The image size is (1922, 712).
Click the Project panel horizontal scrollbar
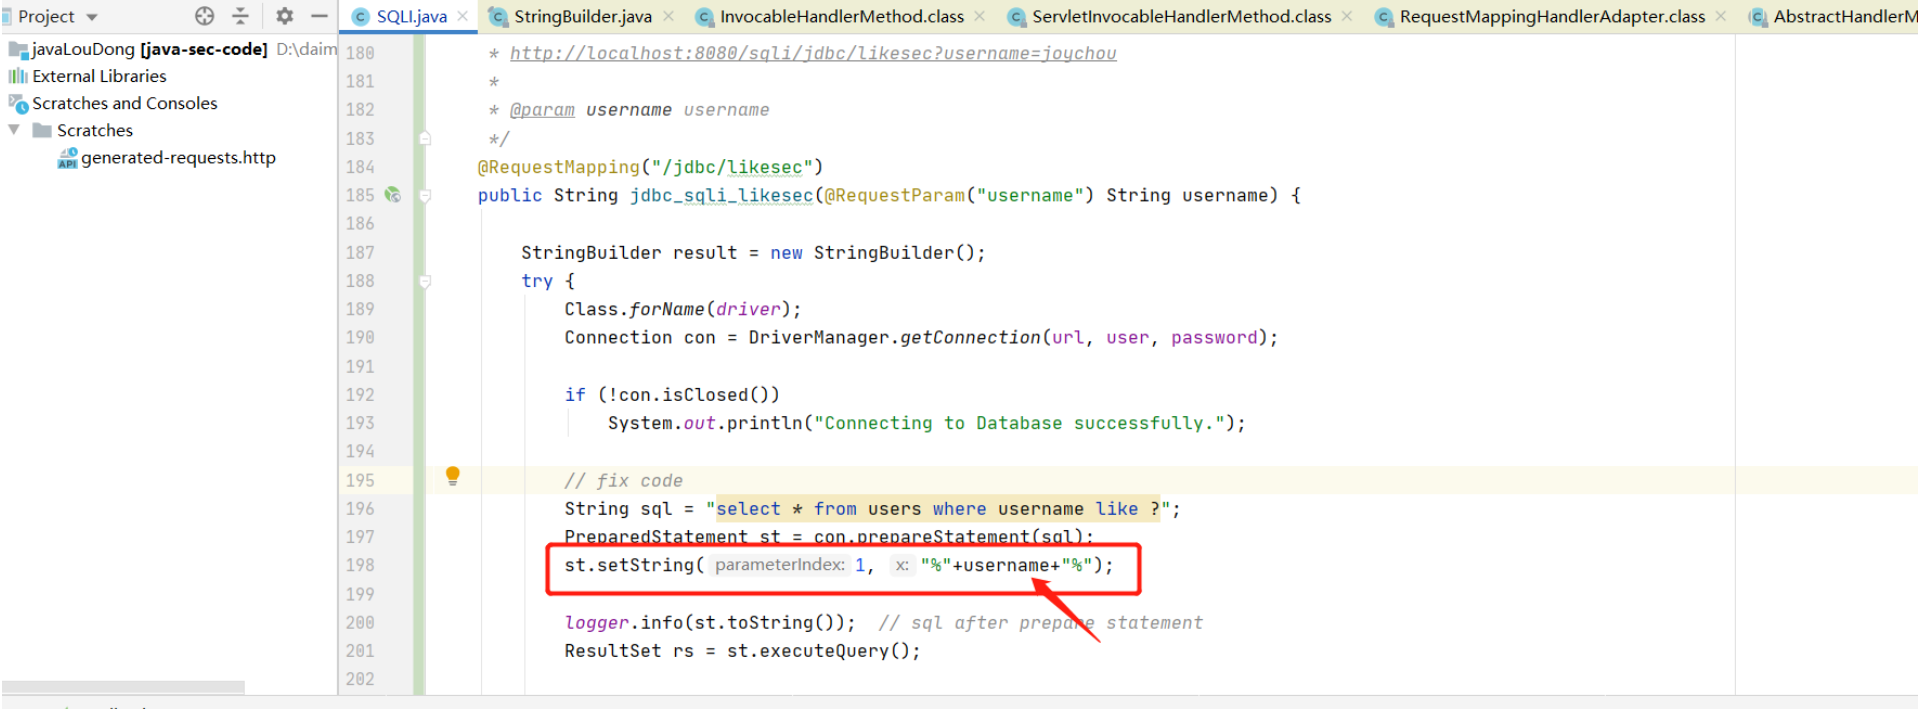(x=123, y=687)
